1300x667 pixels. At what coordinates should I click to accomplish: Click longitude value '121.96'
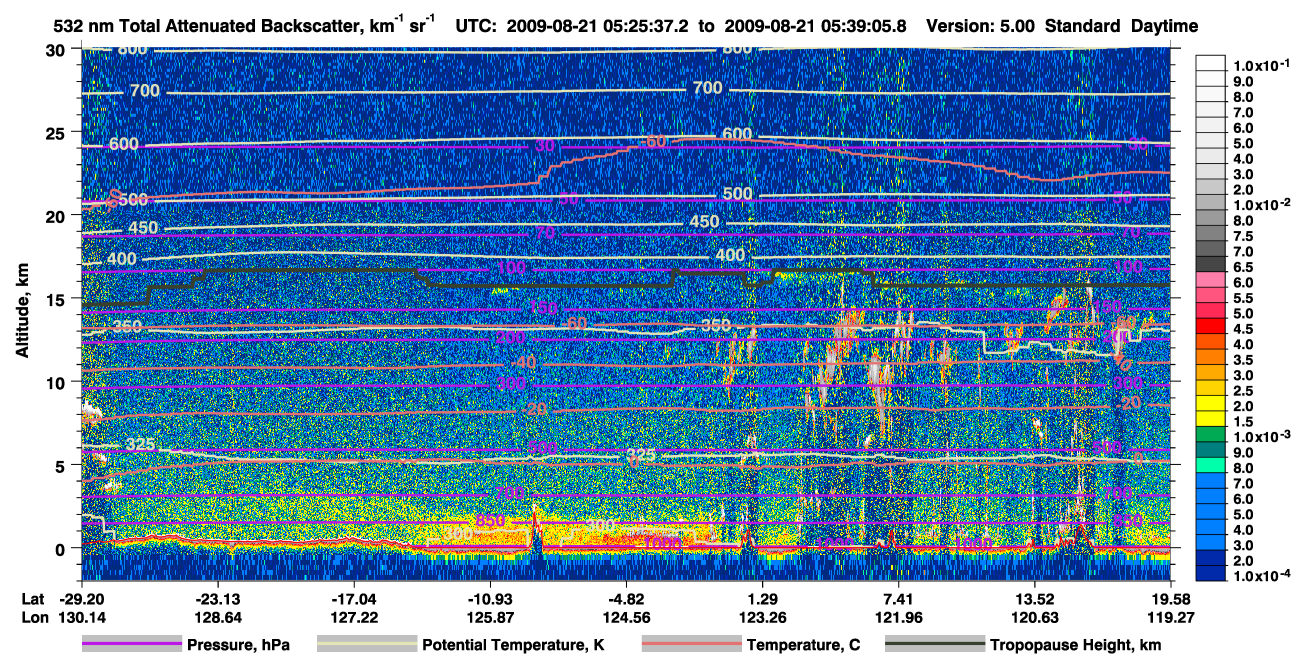coord(898,618)
